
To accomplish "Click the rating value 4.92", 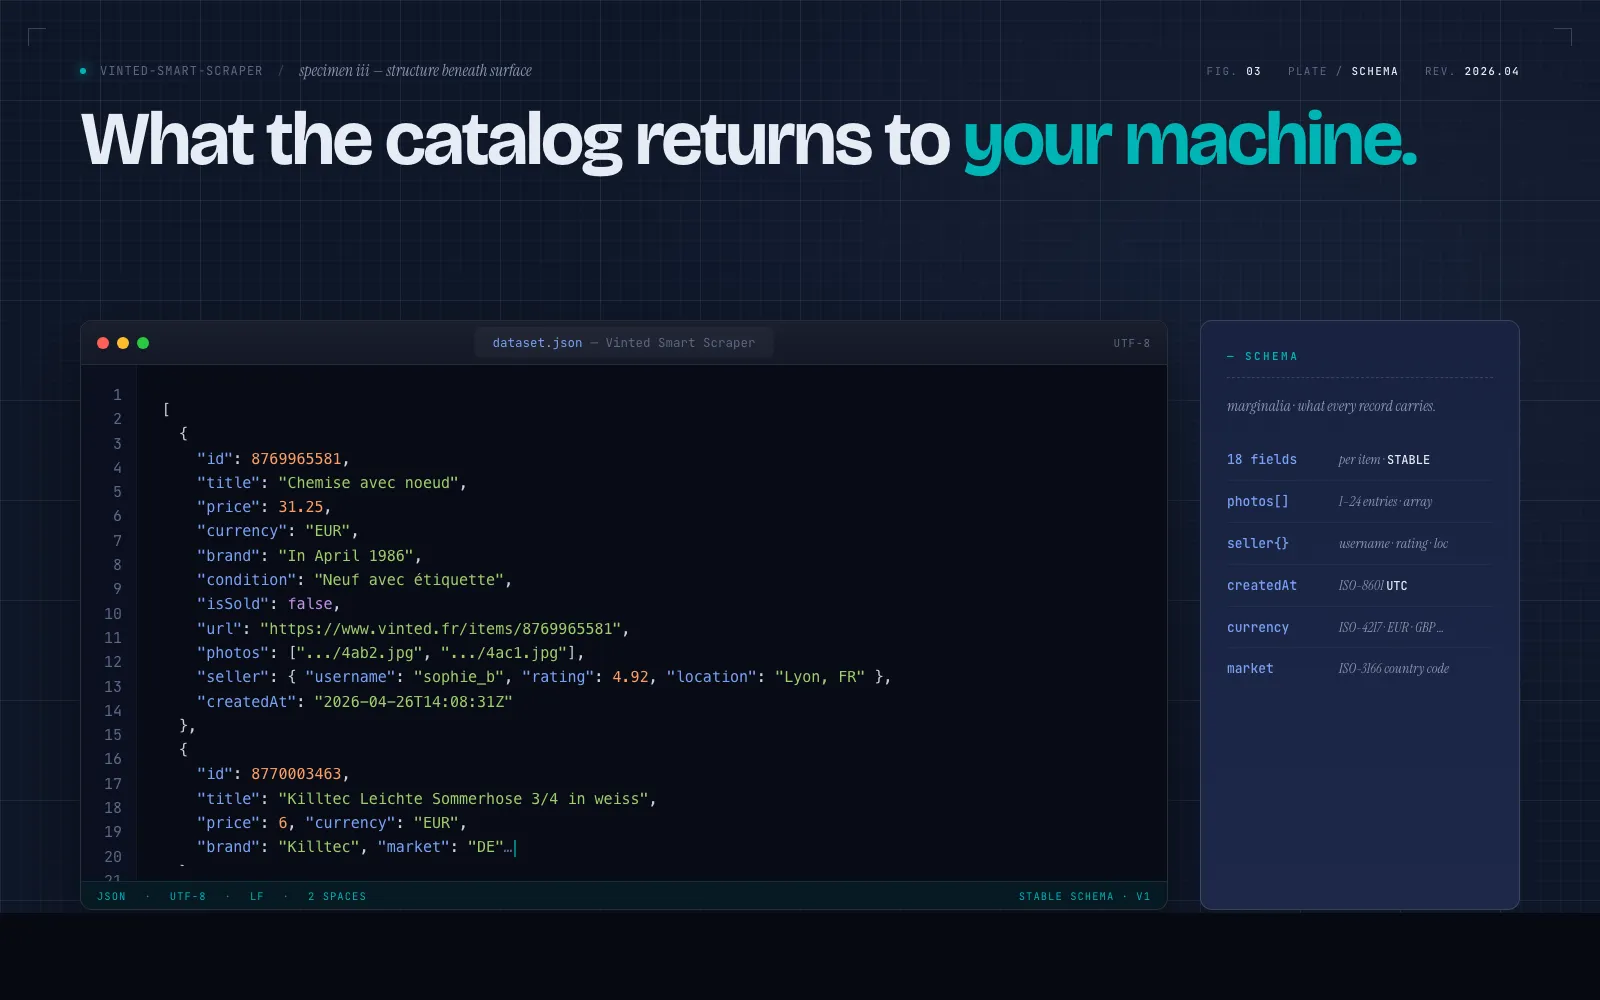I will coord(631,677).
